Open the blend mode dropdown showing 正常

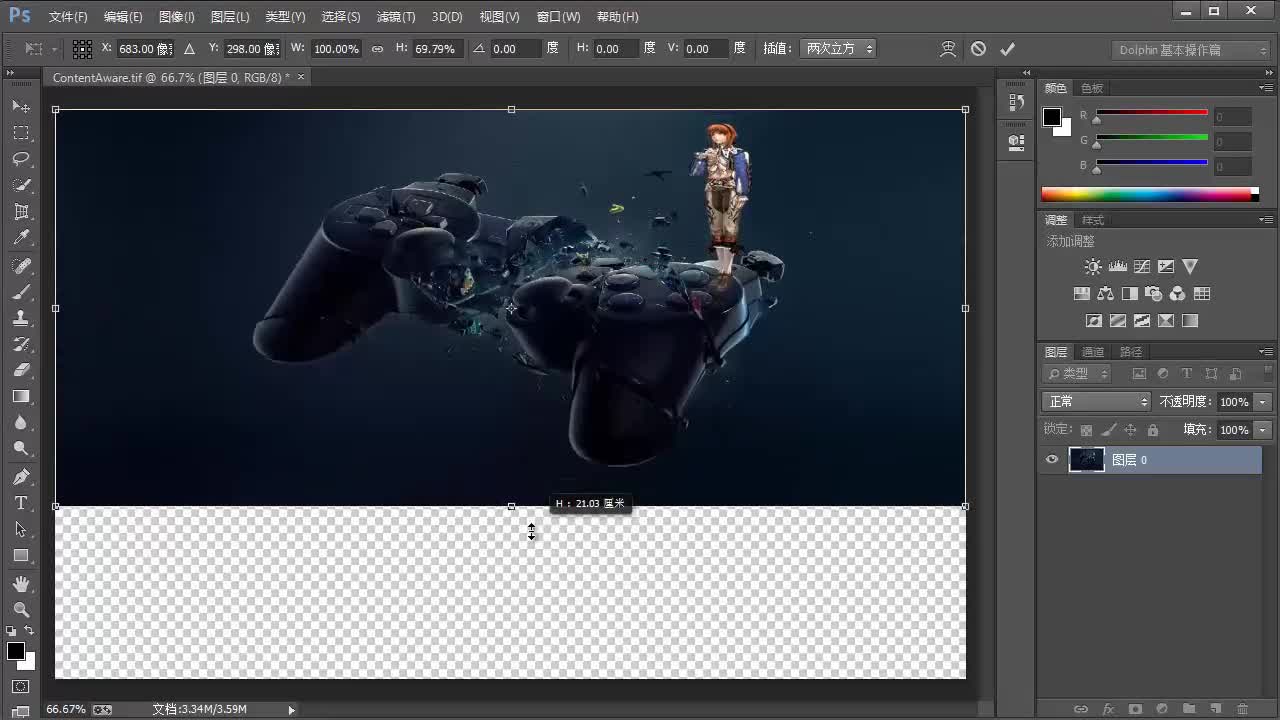pos(1096,400)
